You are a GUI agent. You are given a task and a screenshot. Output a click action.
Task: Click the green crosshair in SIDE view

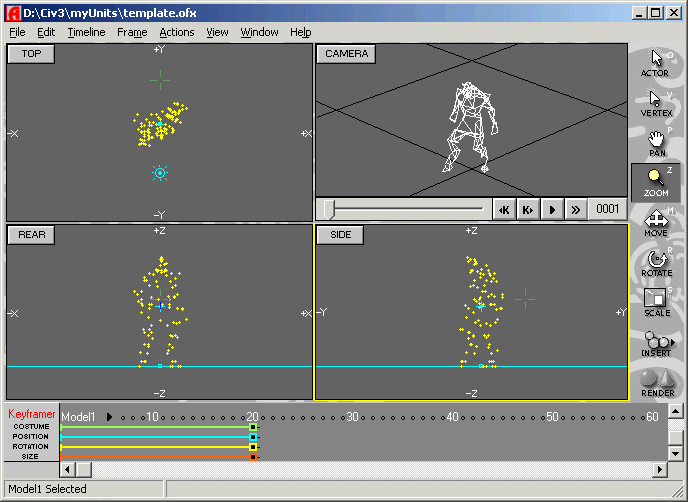coord(525,300)
